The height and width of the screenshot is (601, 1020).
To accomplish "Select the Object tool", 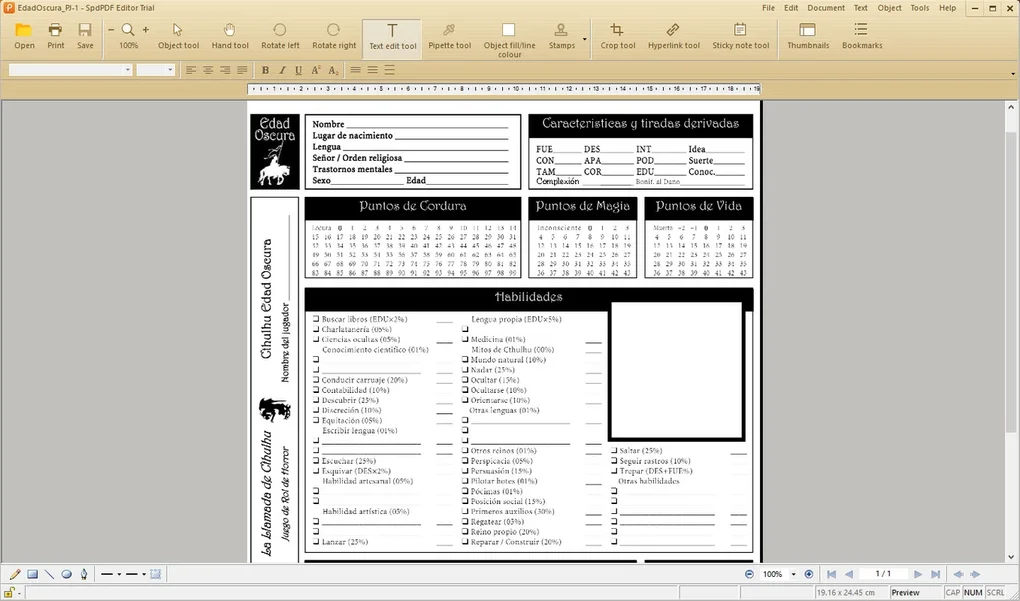I will click(x=178, y=36).
